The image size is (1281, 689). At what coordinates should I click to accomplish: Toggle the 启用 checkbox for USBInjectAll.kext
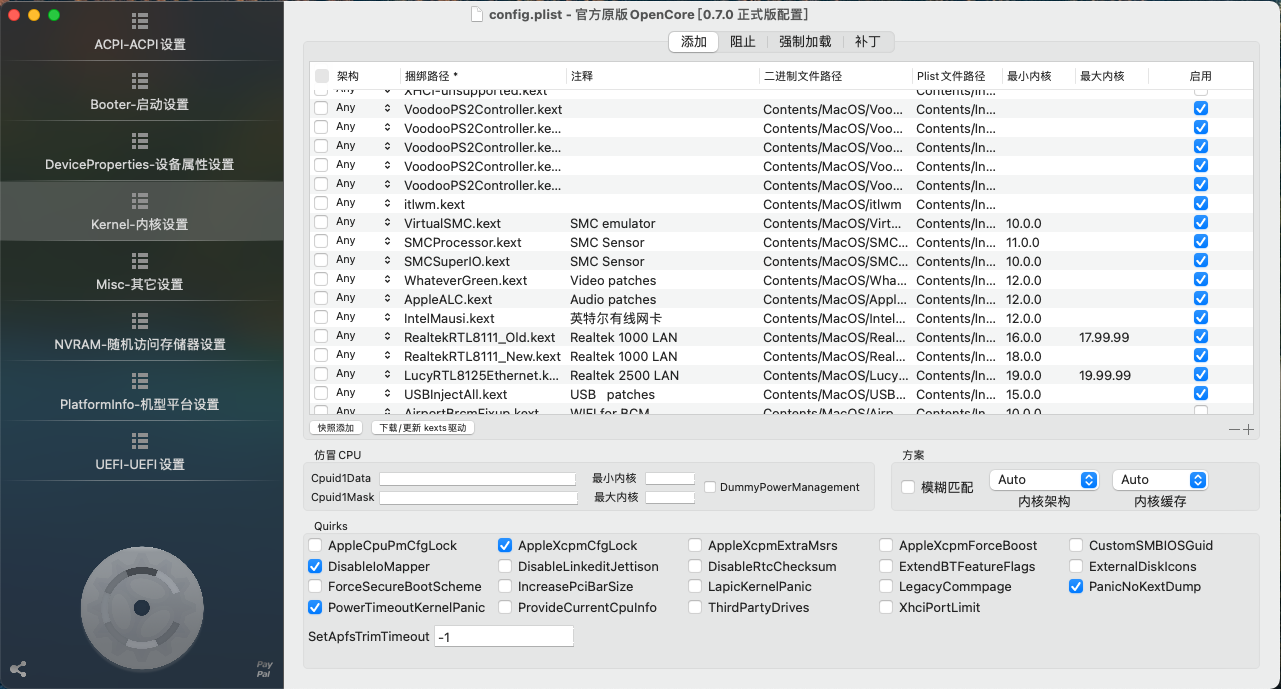point(1201,394)
